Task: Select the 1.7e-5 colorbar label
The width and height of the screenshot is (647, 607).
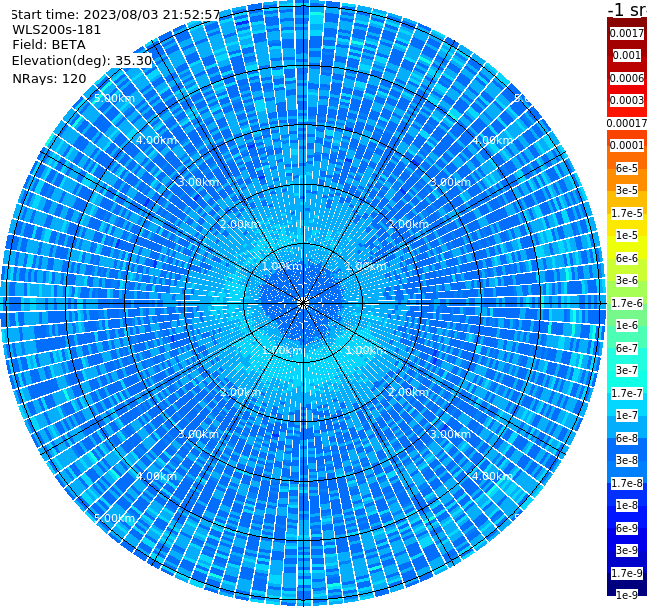Action: click(627, 213)
